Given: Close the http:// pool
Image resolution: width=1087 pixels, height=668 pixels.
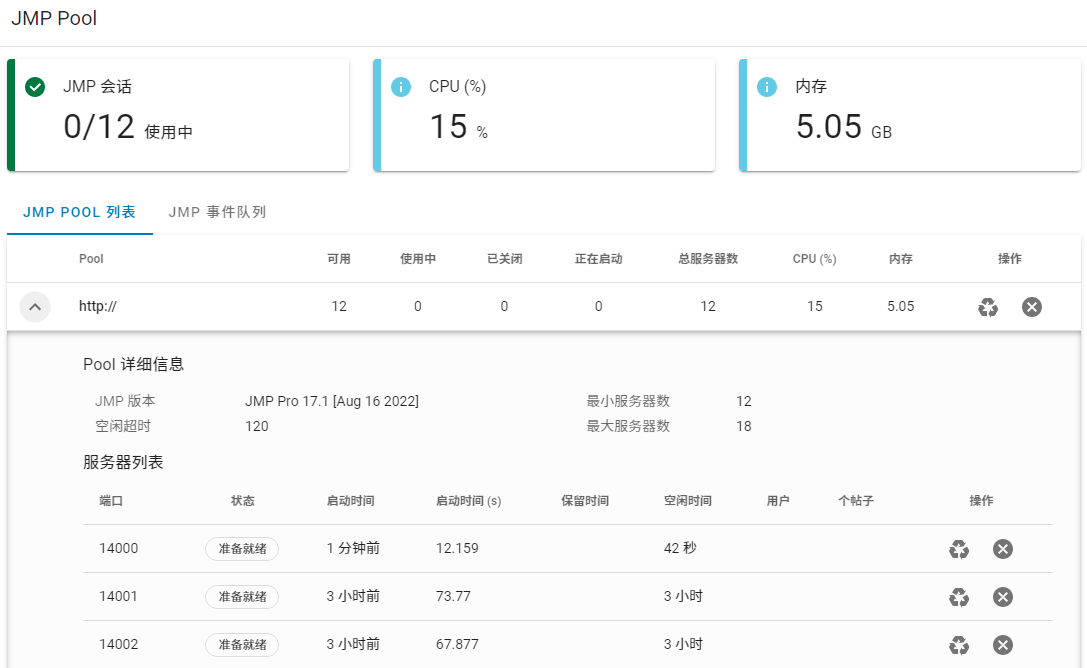Looking at the screenshot, I should [x=1032, y=307].
